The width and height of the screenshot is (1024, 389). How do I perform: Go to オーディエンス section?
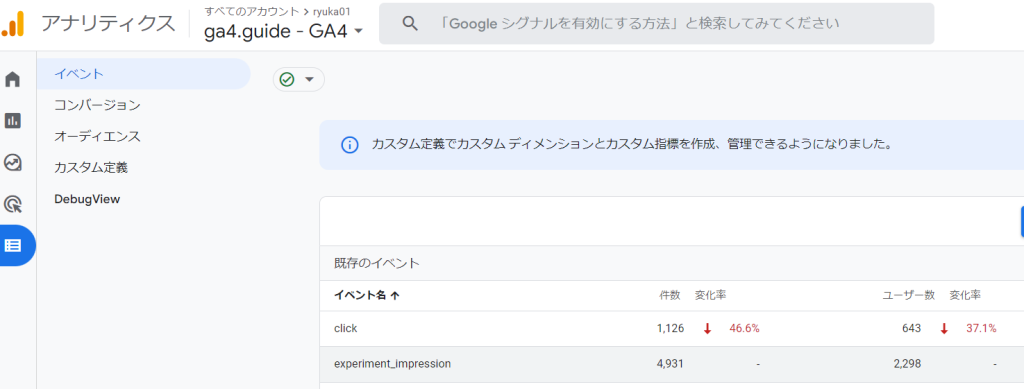coord(97,136)
